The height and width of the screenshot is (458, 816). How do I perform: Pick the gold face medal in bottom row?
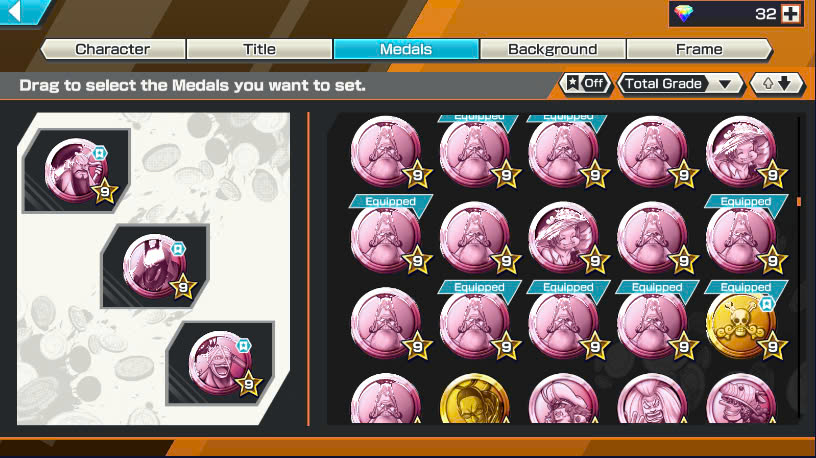474,400
